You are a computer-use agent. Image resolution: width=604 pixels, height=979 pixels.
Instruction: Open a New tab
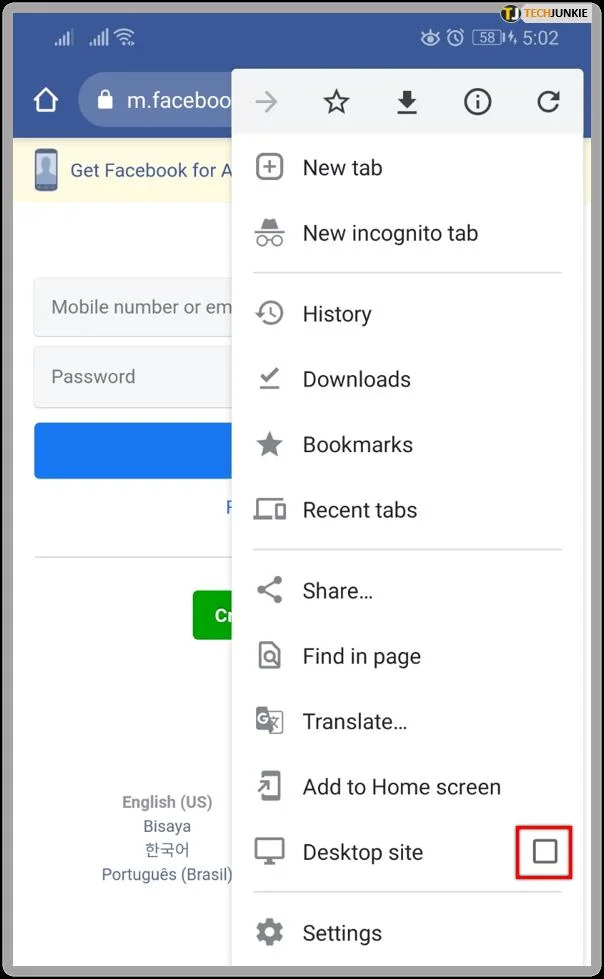342,168
